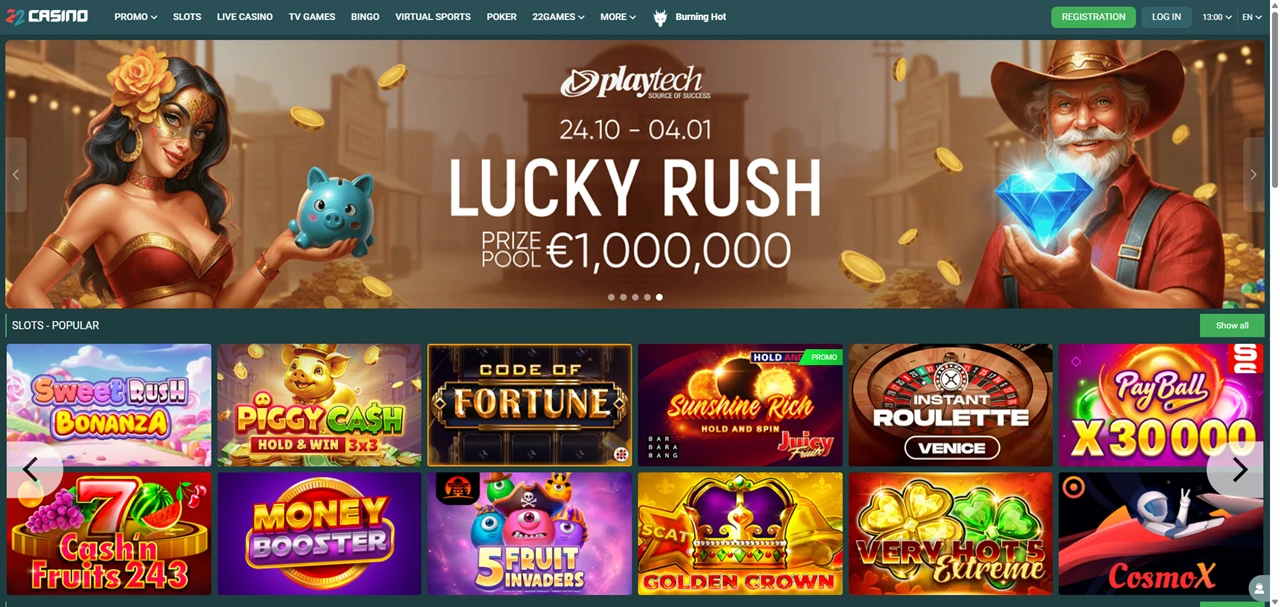The image size is (1280, 607).
Task: Show all popular slots
Action: point(1232,325)
